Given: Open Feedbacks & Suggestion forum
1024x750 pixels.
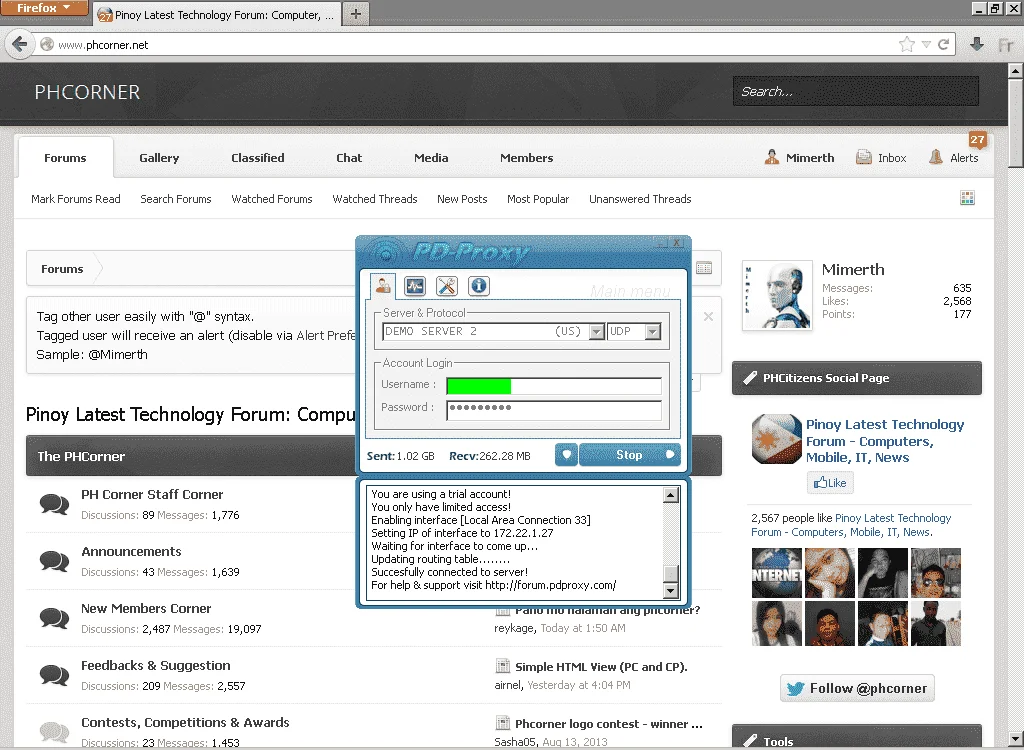Looking at the screenshot, I should [155, 665].
